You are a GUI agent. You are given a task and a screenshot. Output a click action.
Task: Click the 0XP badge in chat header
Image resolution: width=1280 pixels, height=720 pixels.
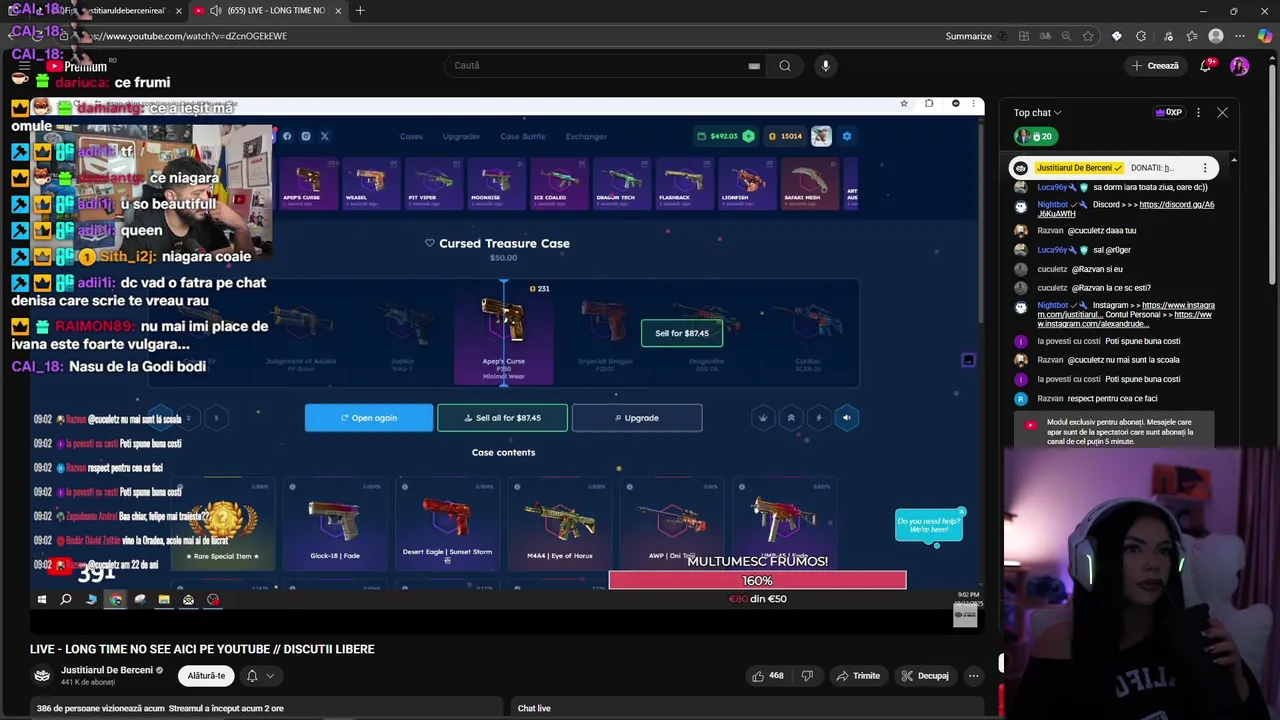click(1168, 112)
